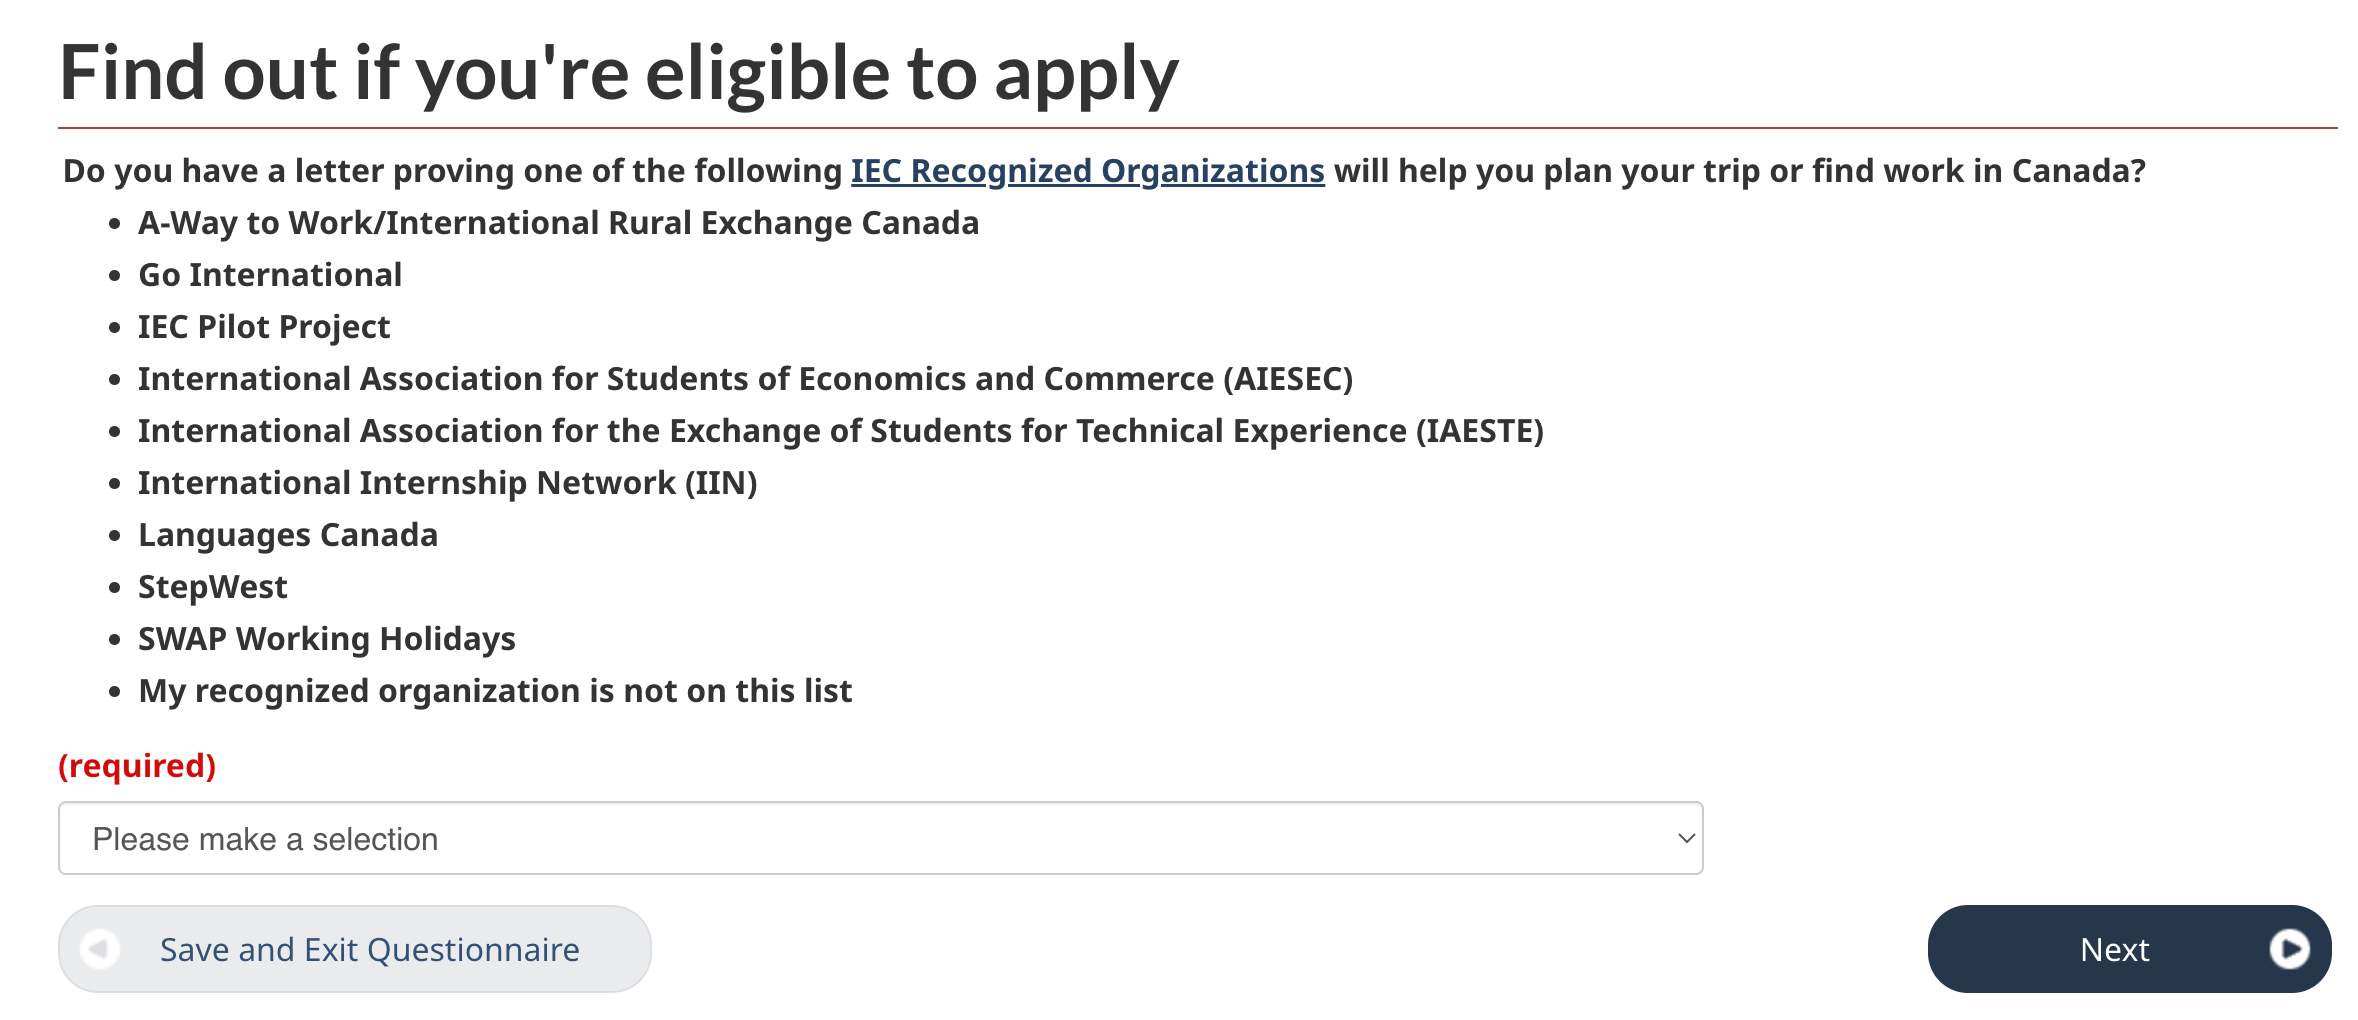Click the AIESEC organization list item

tap(745, 379)
